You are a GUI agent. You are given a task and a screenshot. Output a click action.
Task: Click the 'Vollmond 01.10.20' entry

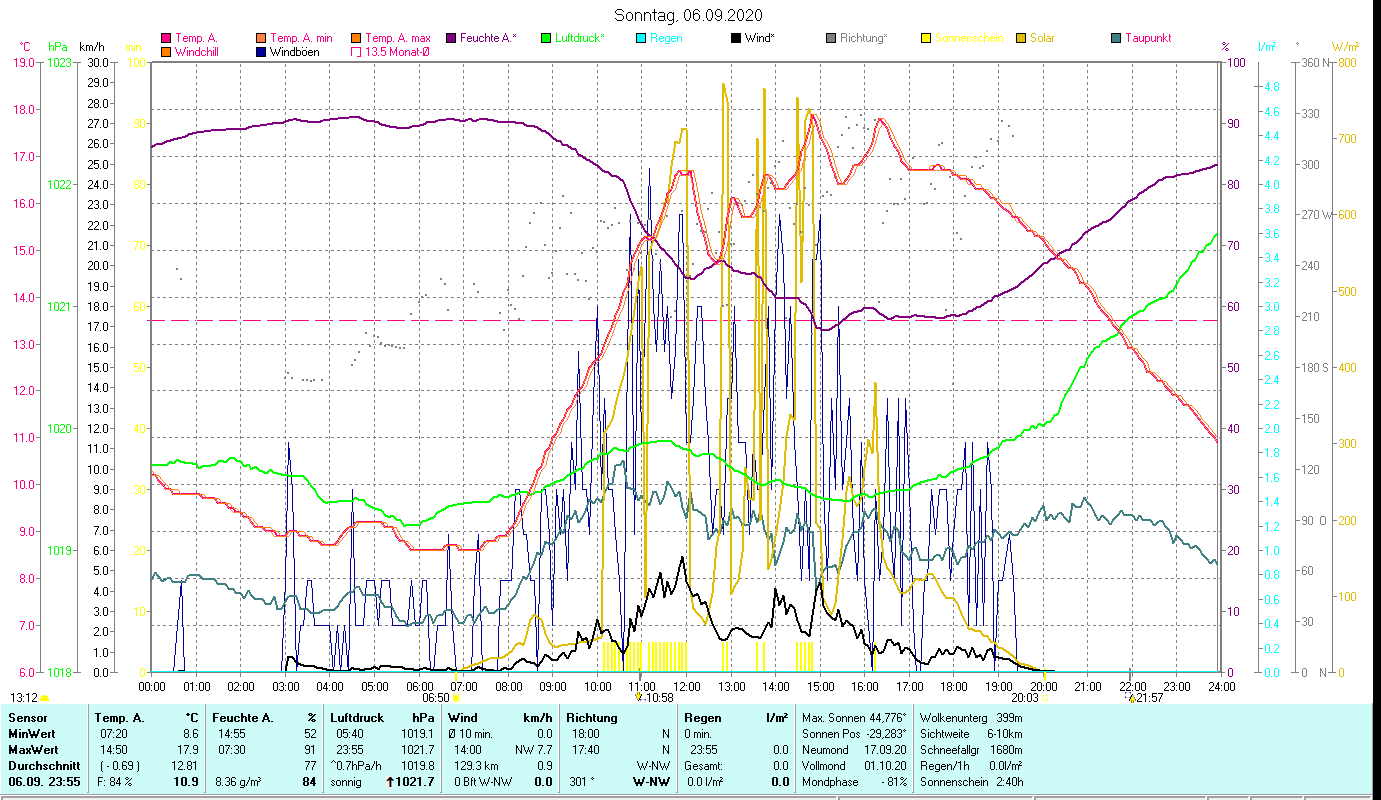pos(855,766)
